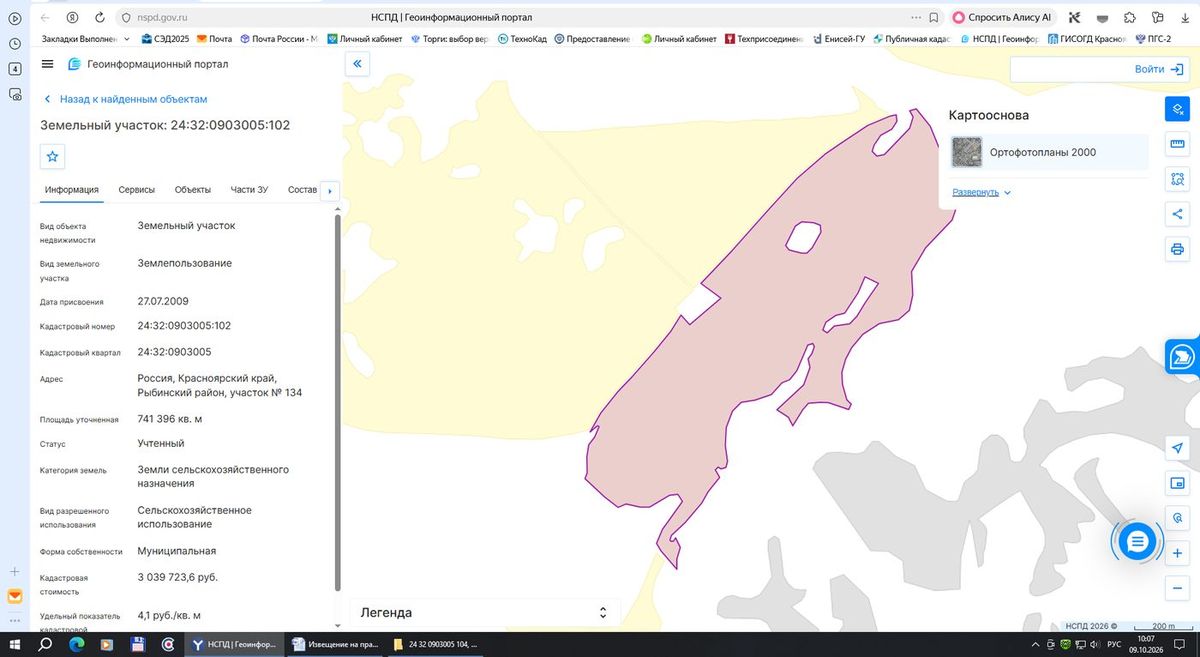
Task: Show more tabs with the right arrow
Action: 329,190
